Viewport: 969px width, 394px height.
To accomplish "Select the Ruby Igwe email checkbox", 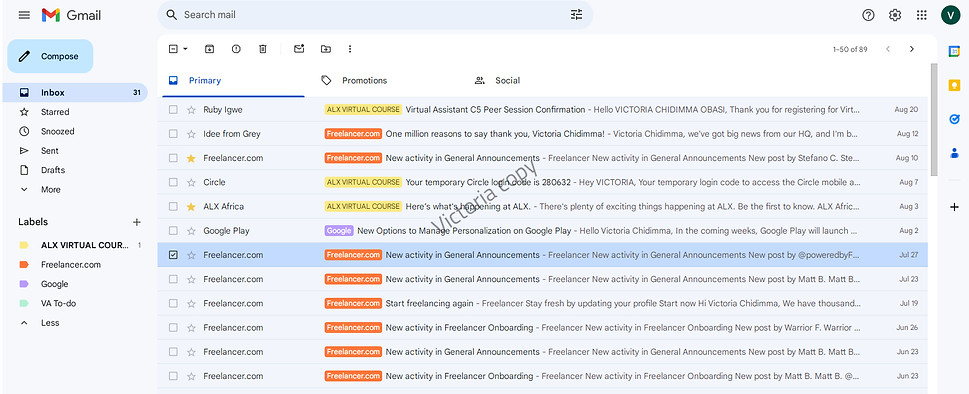I will 173,110.
